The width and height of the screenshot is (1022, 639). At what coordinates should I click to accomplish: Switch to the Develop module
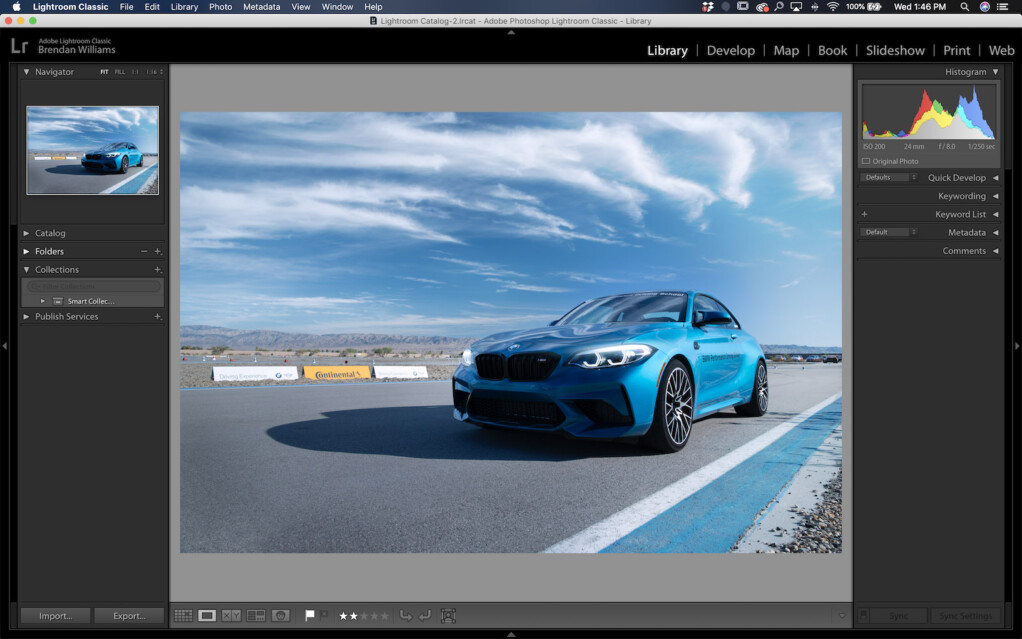click(731, 50)
